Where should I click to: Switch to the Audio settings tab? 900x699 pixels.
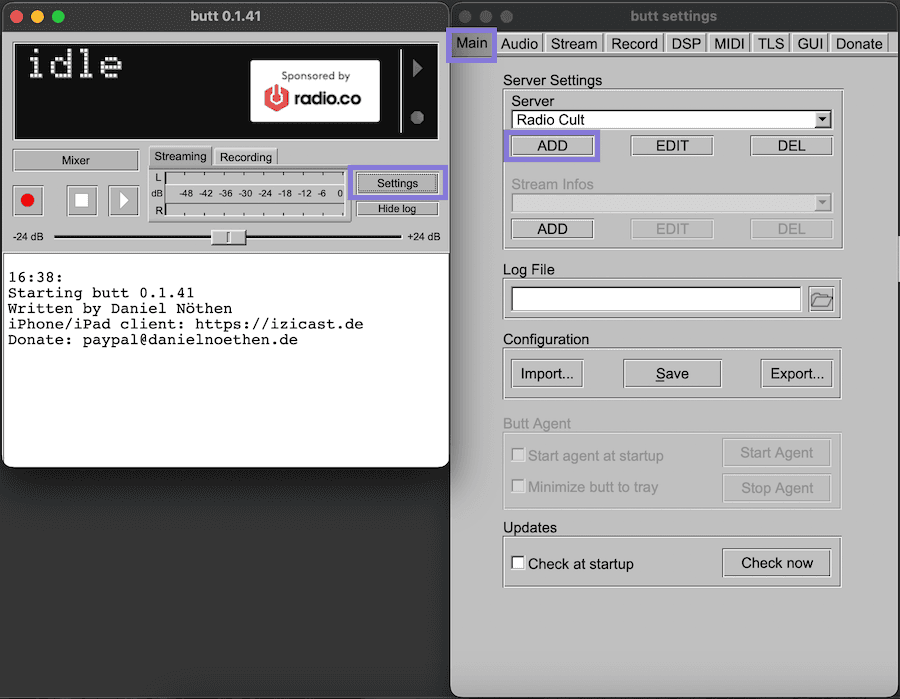coord(519,43)
